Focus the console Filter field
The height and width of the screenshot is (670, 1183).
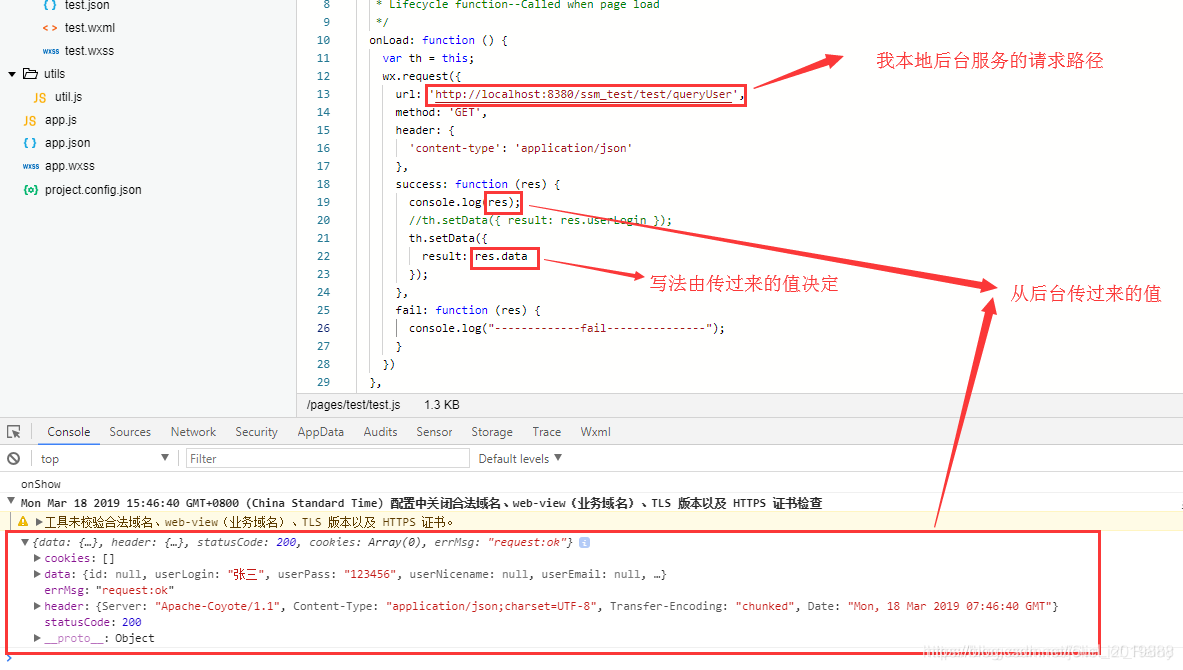327,458
